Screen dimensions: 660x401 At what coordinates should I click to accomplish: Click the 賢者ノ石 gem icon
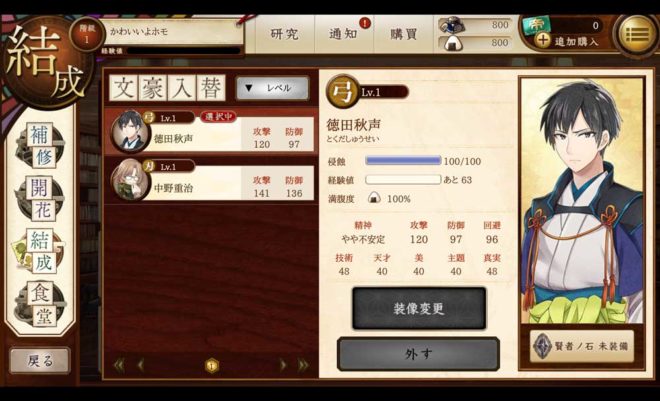pos(542,346)
